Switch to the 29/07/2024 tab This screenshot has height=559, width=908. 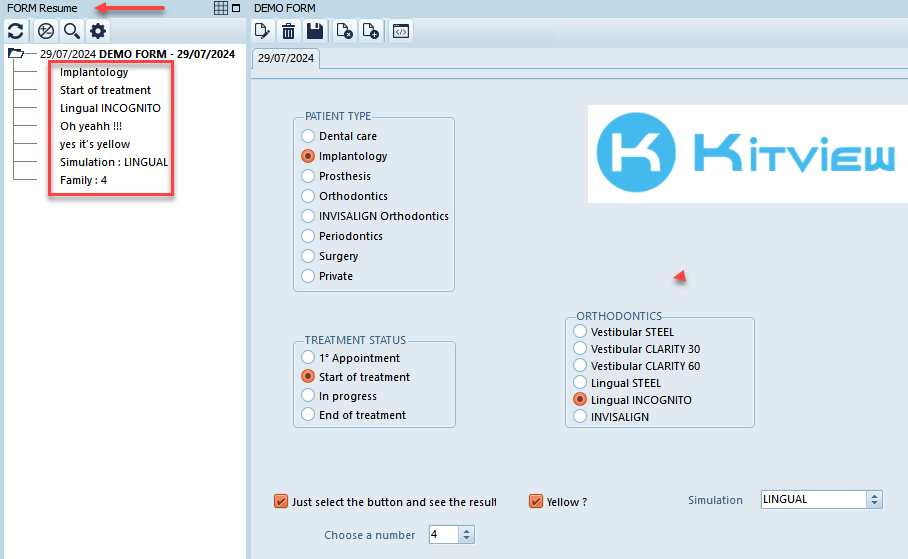point(286,58)
